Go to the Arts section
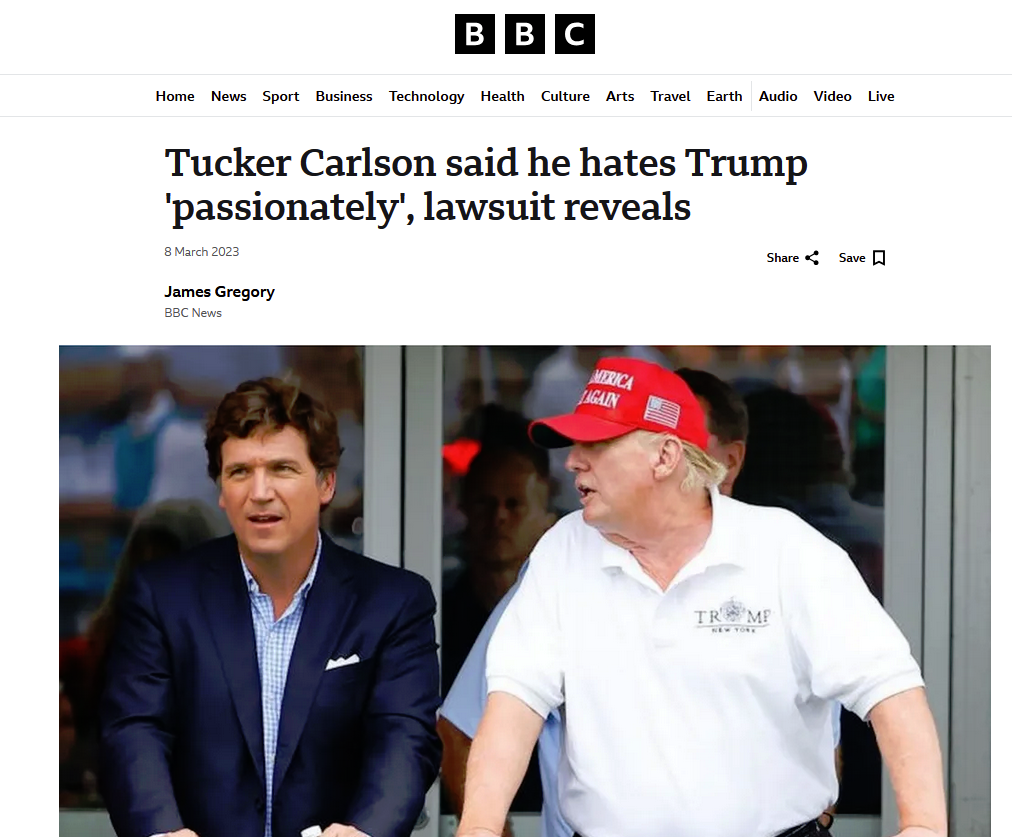Screen dimensions: 1012x837 pos(620,96)
